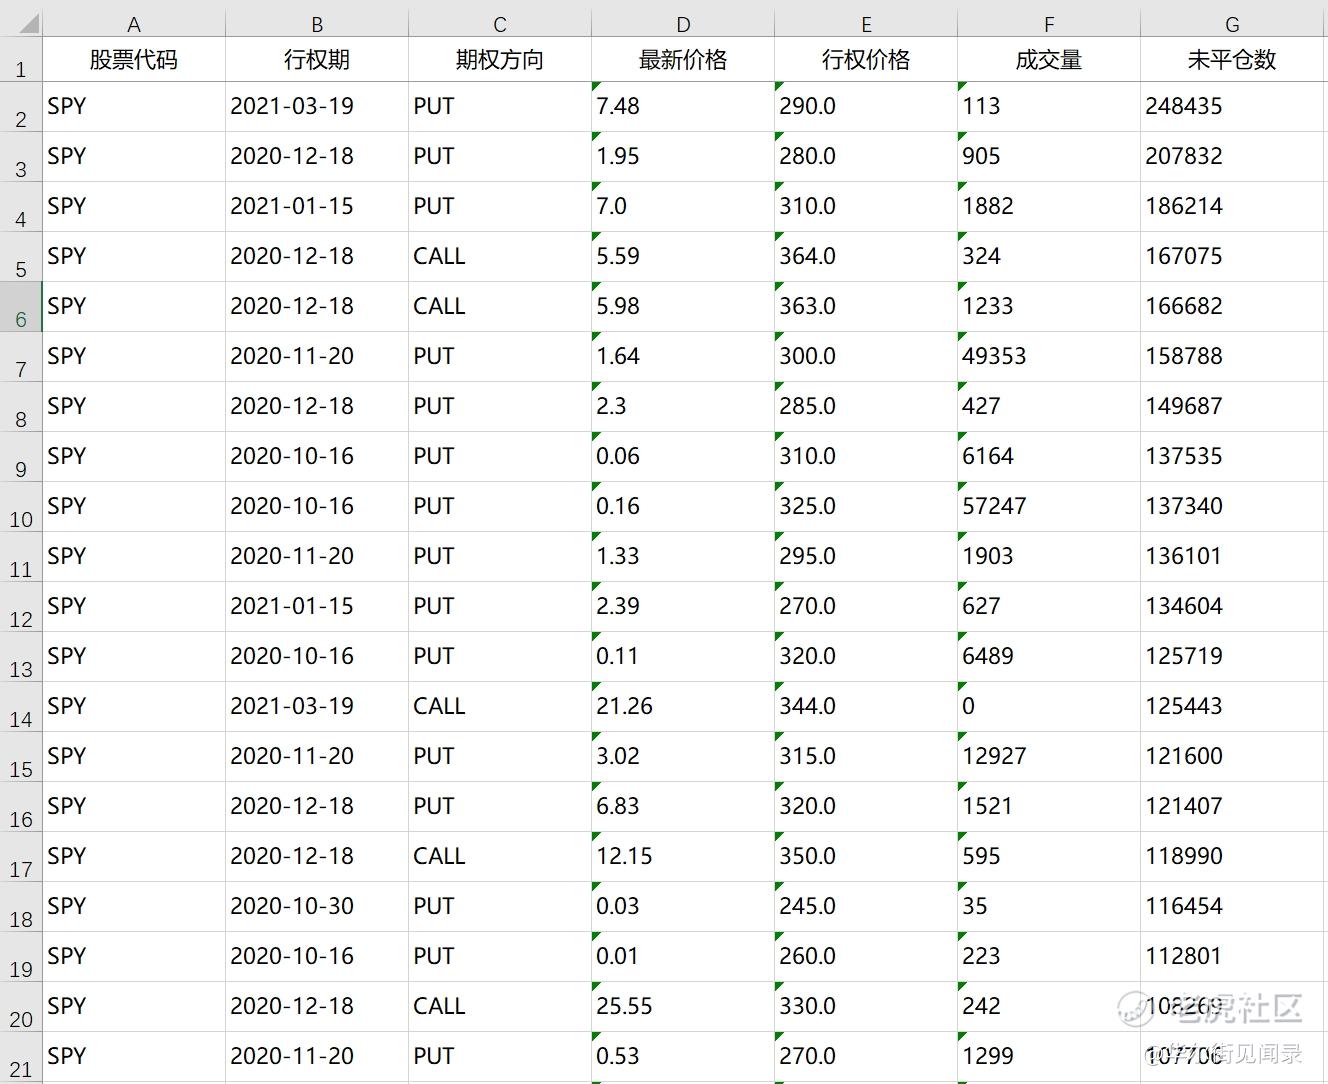Select cell with volume 0
The width and height of the screenshot is (1328, 1084).
(x=1049, y=707)
